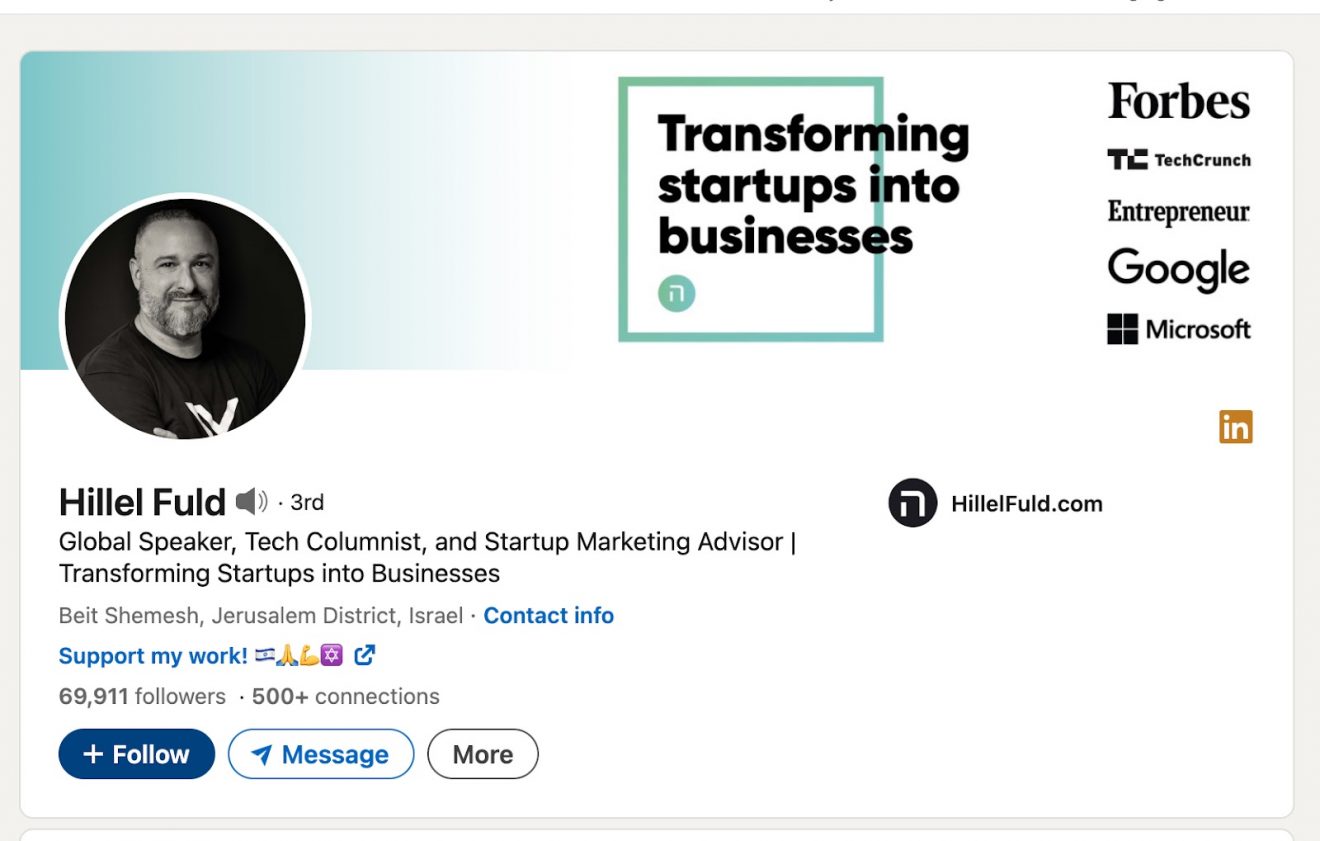The height and width of the screenshot is (841, 1320).
Task: Open the external link icon beside Support my work
Action: click(x=364, y=655)
